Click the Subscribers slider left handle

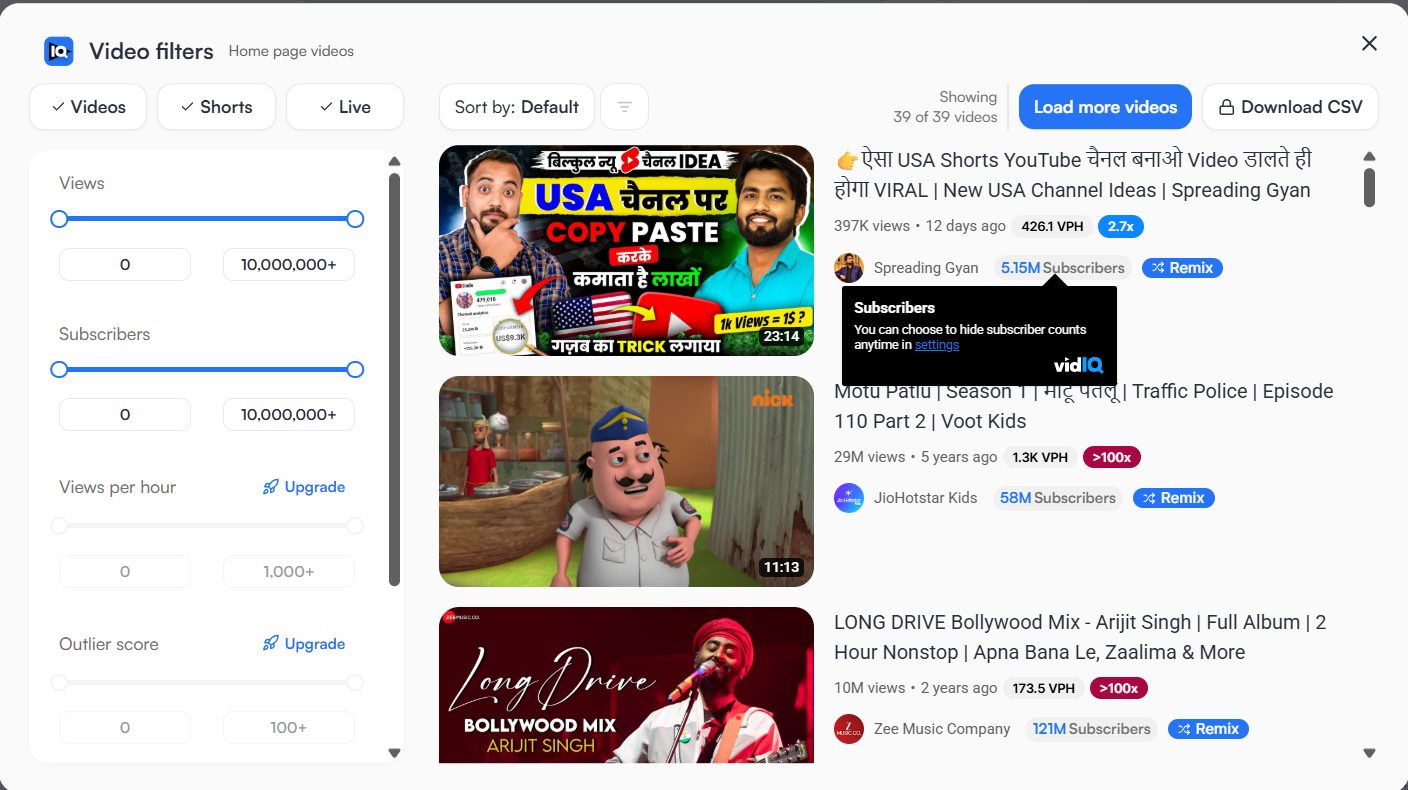tap(59, 370)
